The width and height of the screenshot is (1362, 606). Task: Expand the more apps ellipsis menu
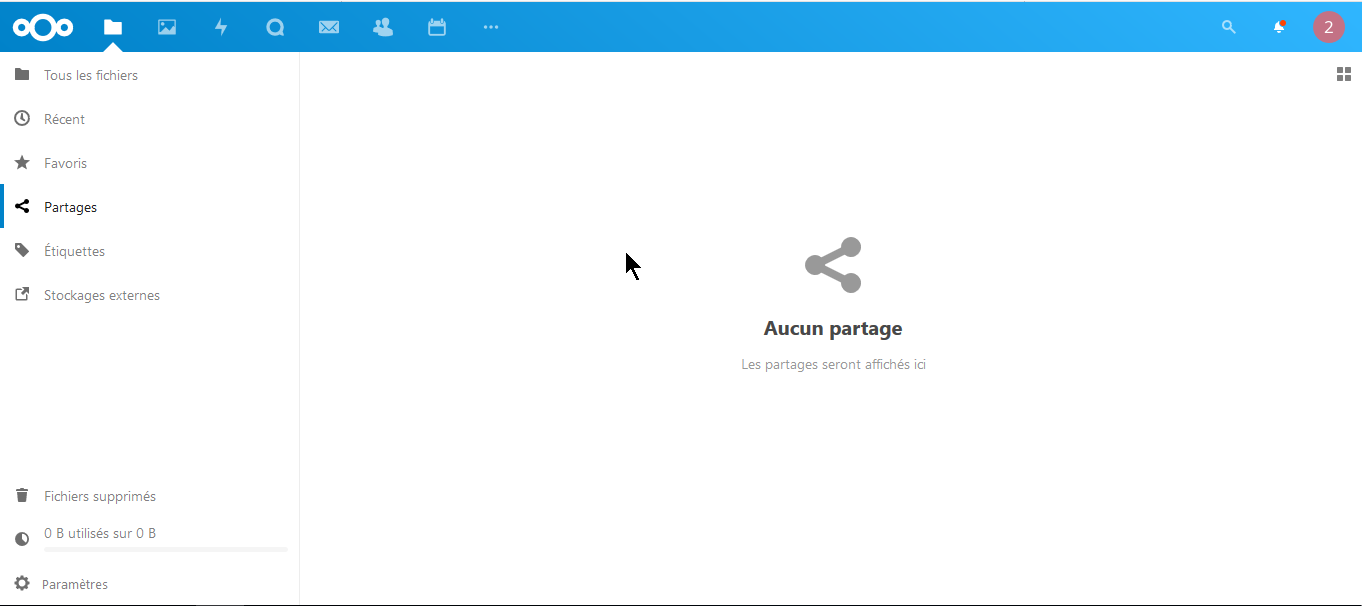(x=491, y=27)
